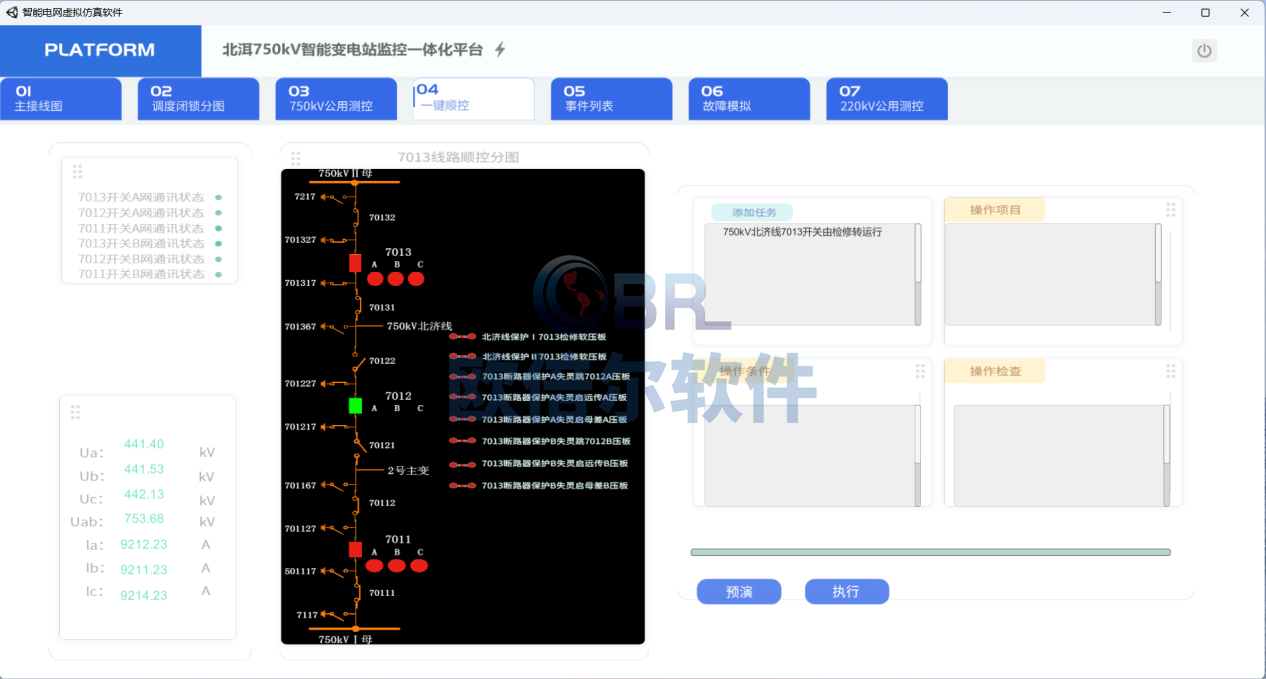Toggle 7013断路器保护B失灵跳7012B压板
This screenshot has height=679, width=1266.
click(x=464, y=442)
